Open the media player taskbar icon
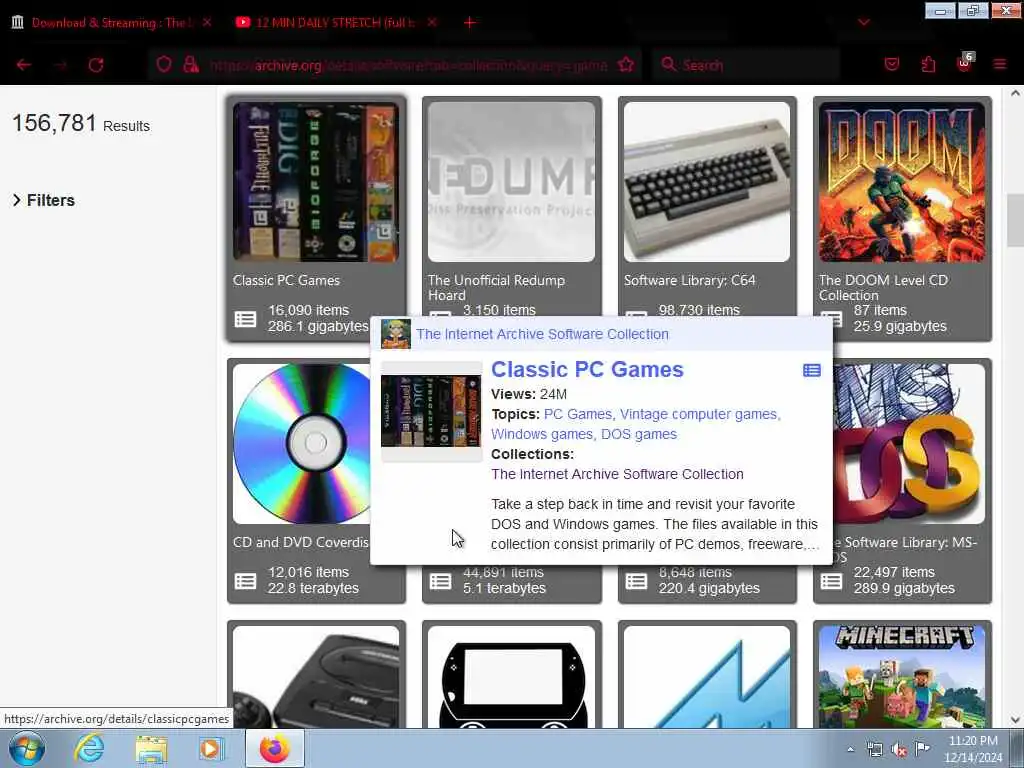Viewport: 1024px width, 768px height. pyautogui.click(x=210, y=748)
